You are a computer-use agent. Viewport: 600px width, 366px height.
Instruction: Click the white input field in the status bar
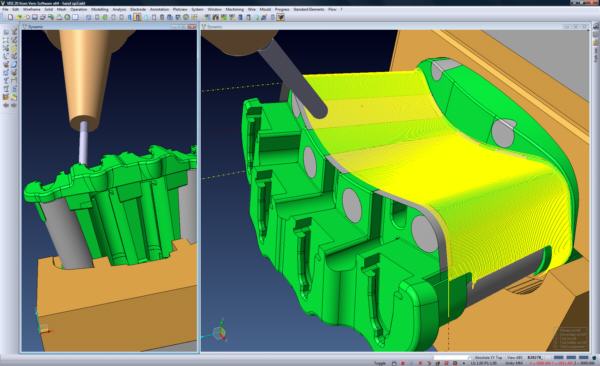tap(452, 358)
